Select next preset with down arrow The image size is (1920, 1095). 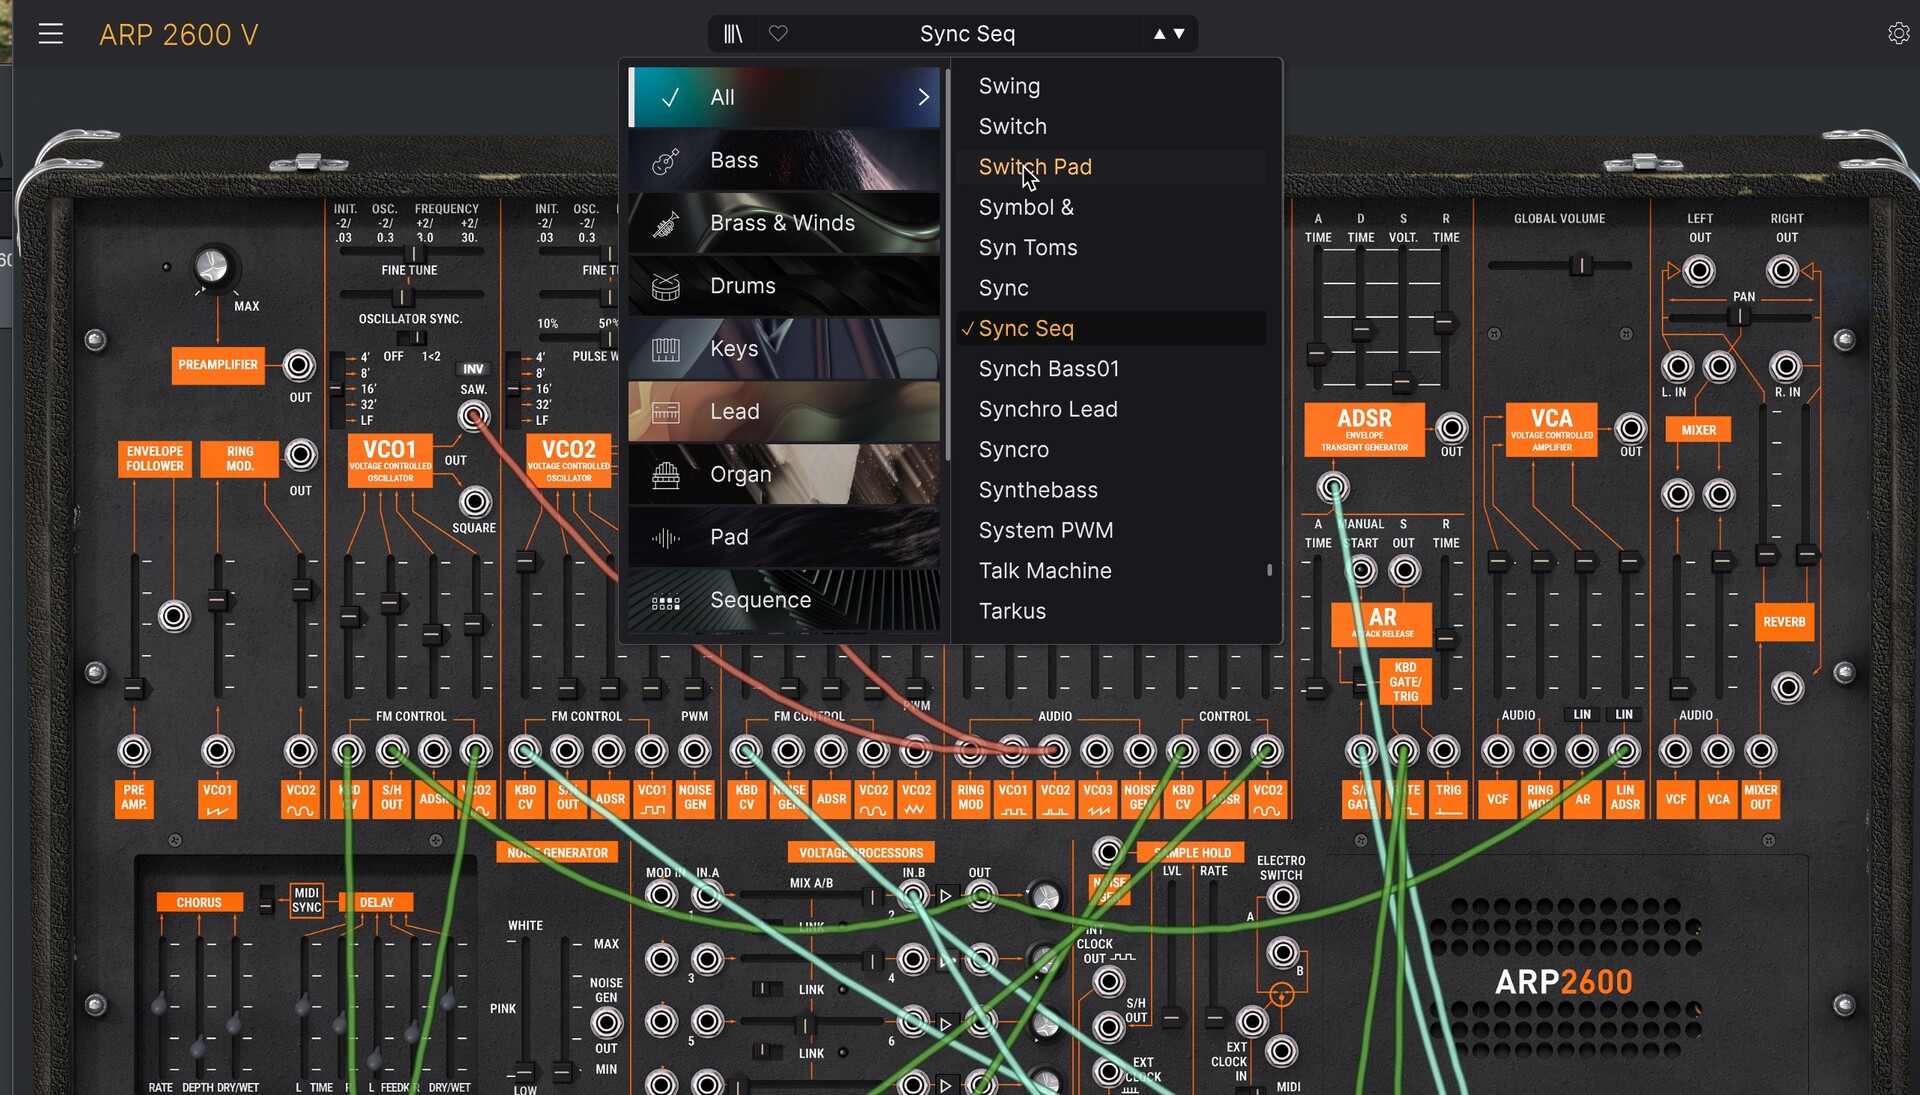1180,34
